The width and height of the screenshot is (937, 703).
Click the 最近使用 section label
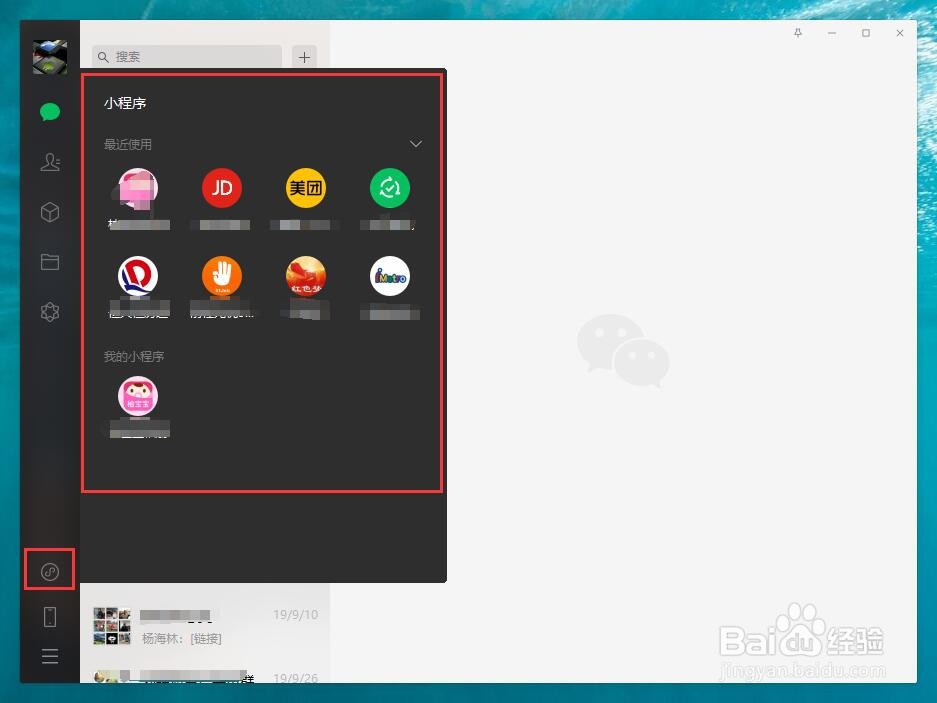128,144
